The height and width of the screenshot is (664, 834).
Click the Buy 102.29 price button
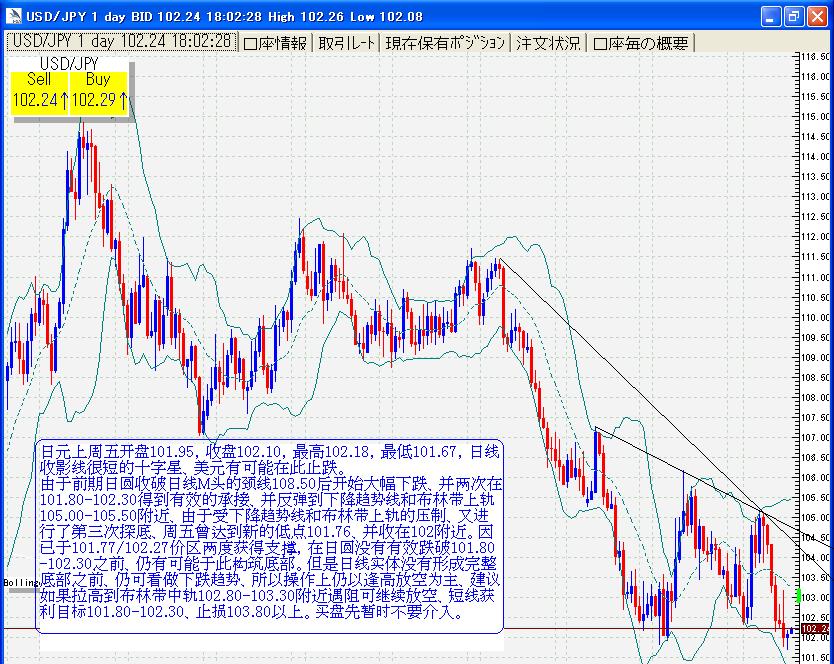99,91
